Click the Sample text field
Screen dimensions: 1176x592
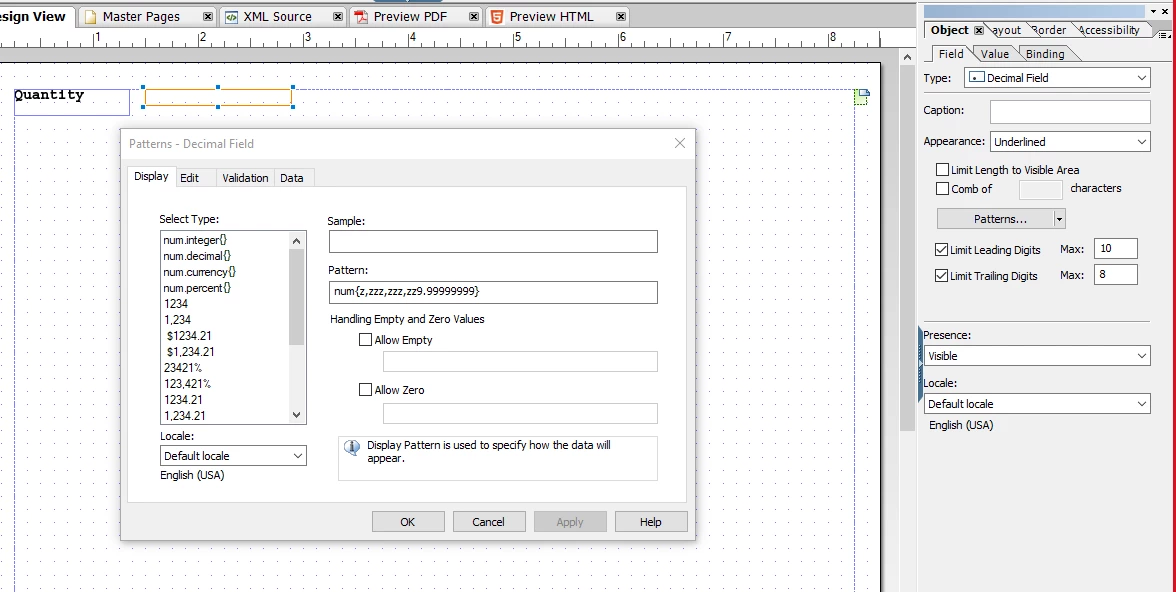(493, 242)
